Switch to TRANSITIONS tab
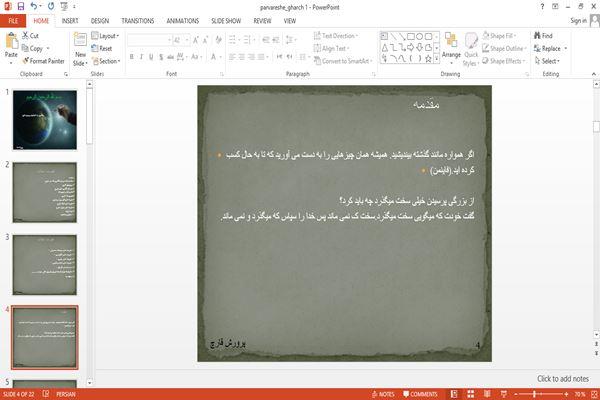Viewport: 600px width, 400px height. 138,21
